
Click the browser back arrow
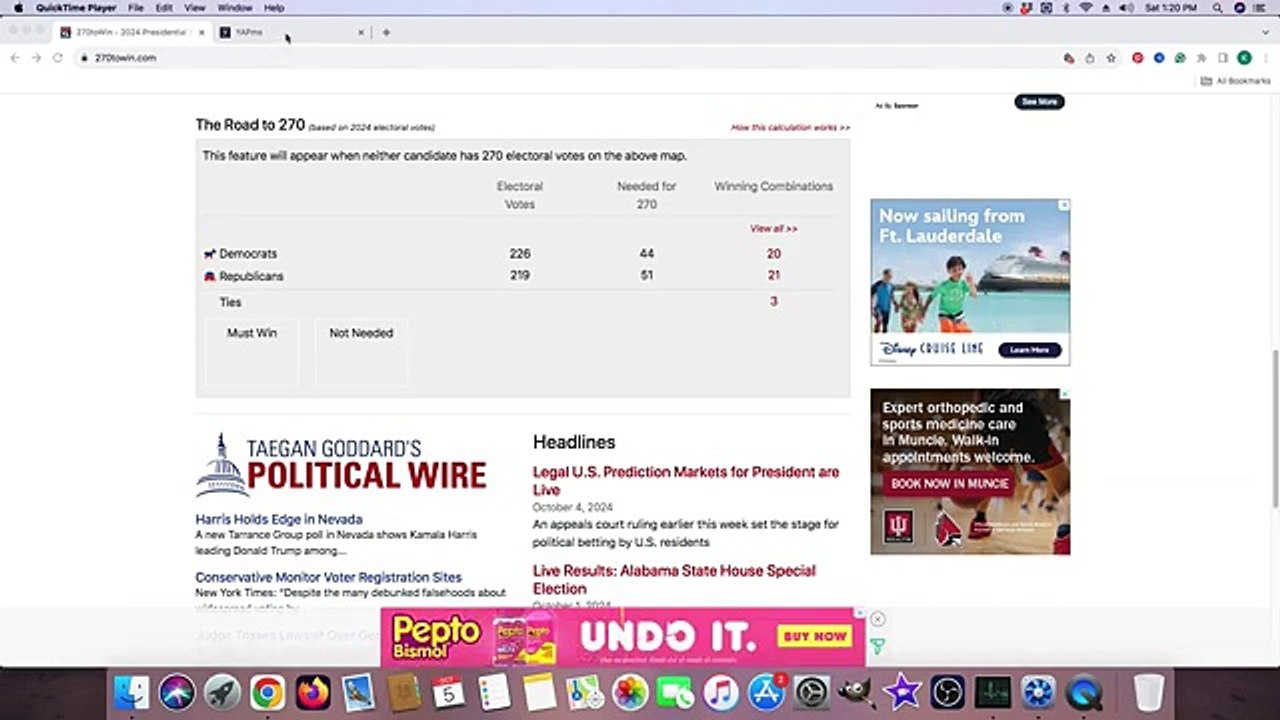[15, 58]
